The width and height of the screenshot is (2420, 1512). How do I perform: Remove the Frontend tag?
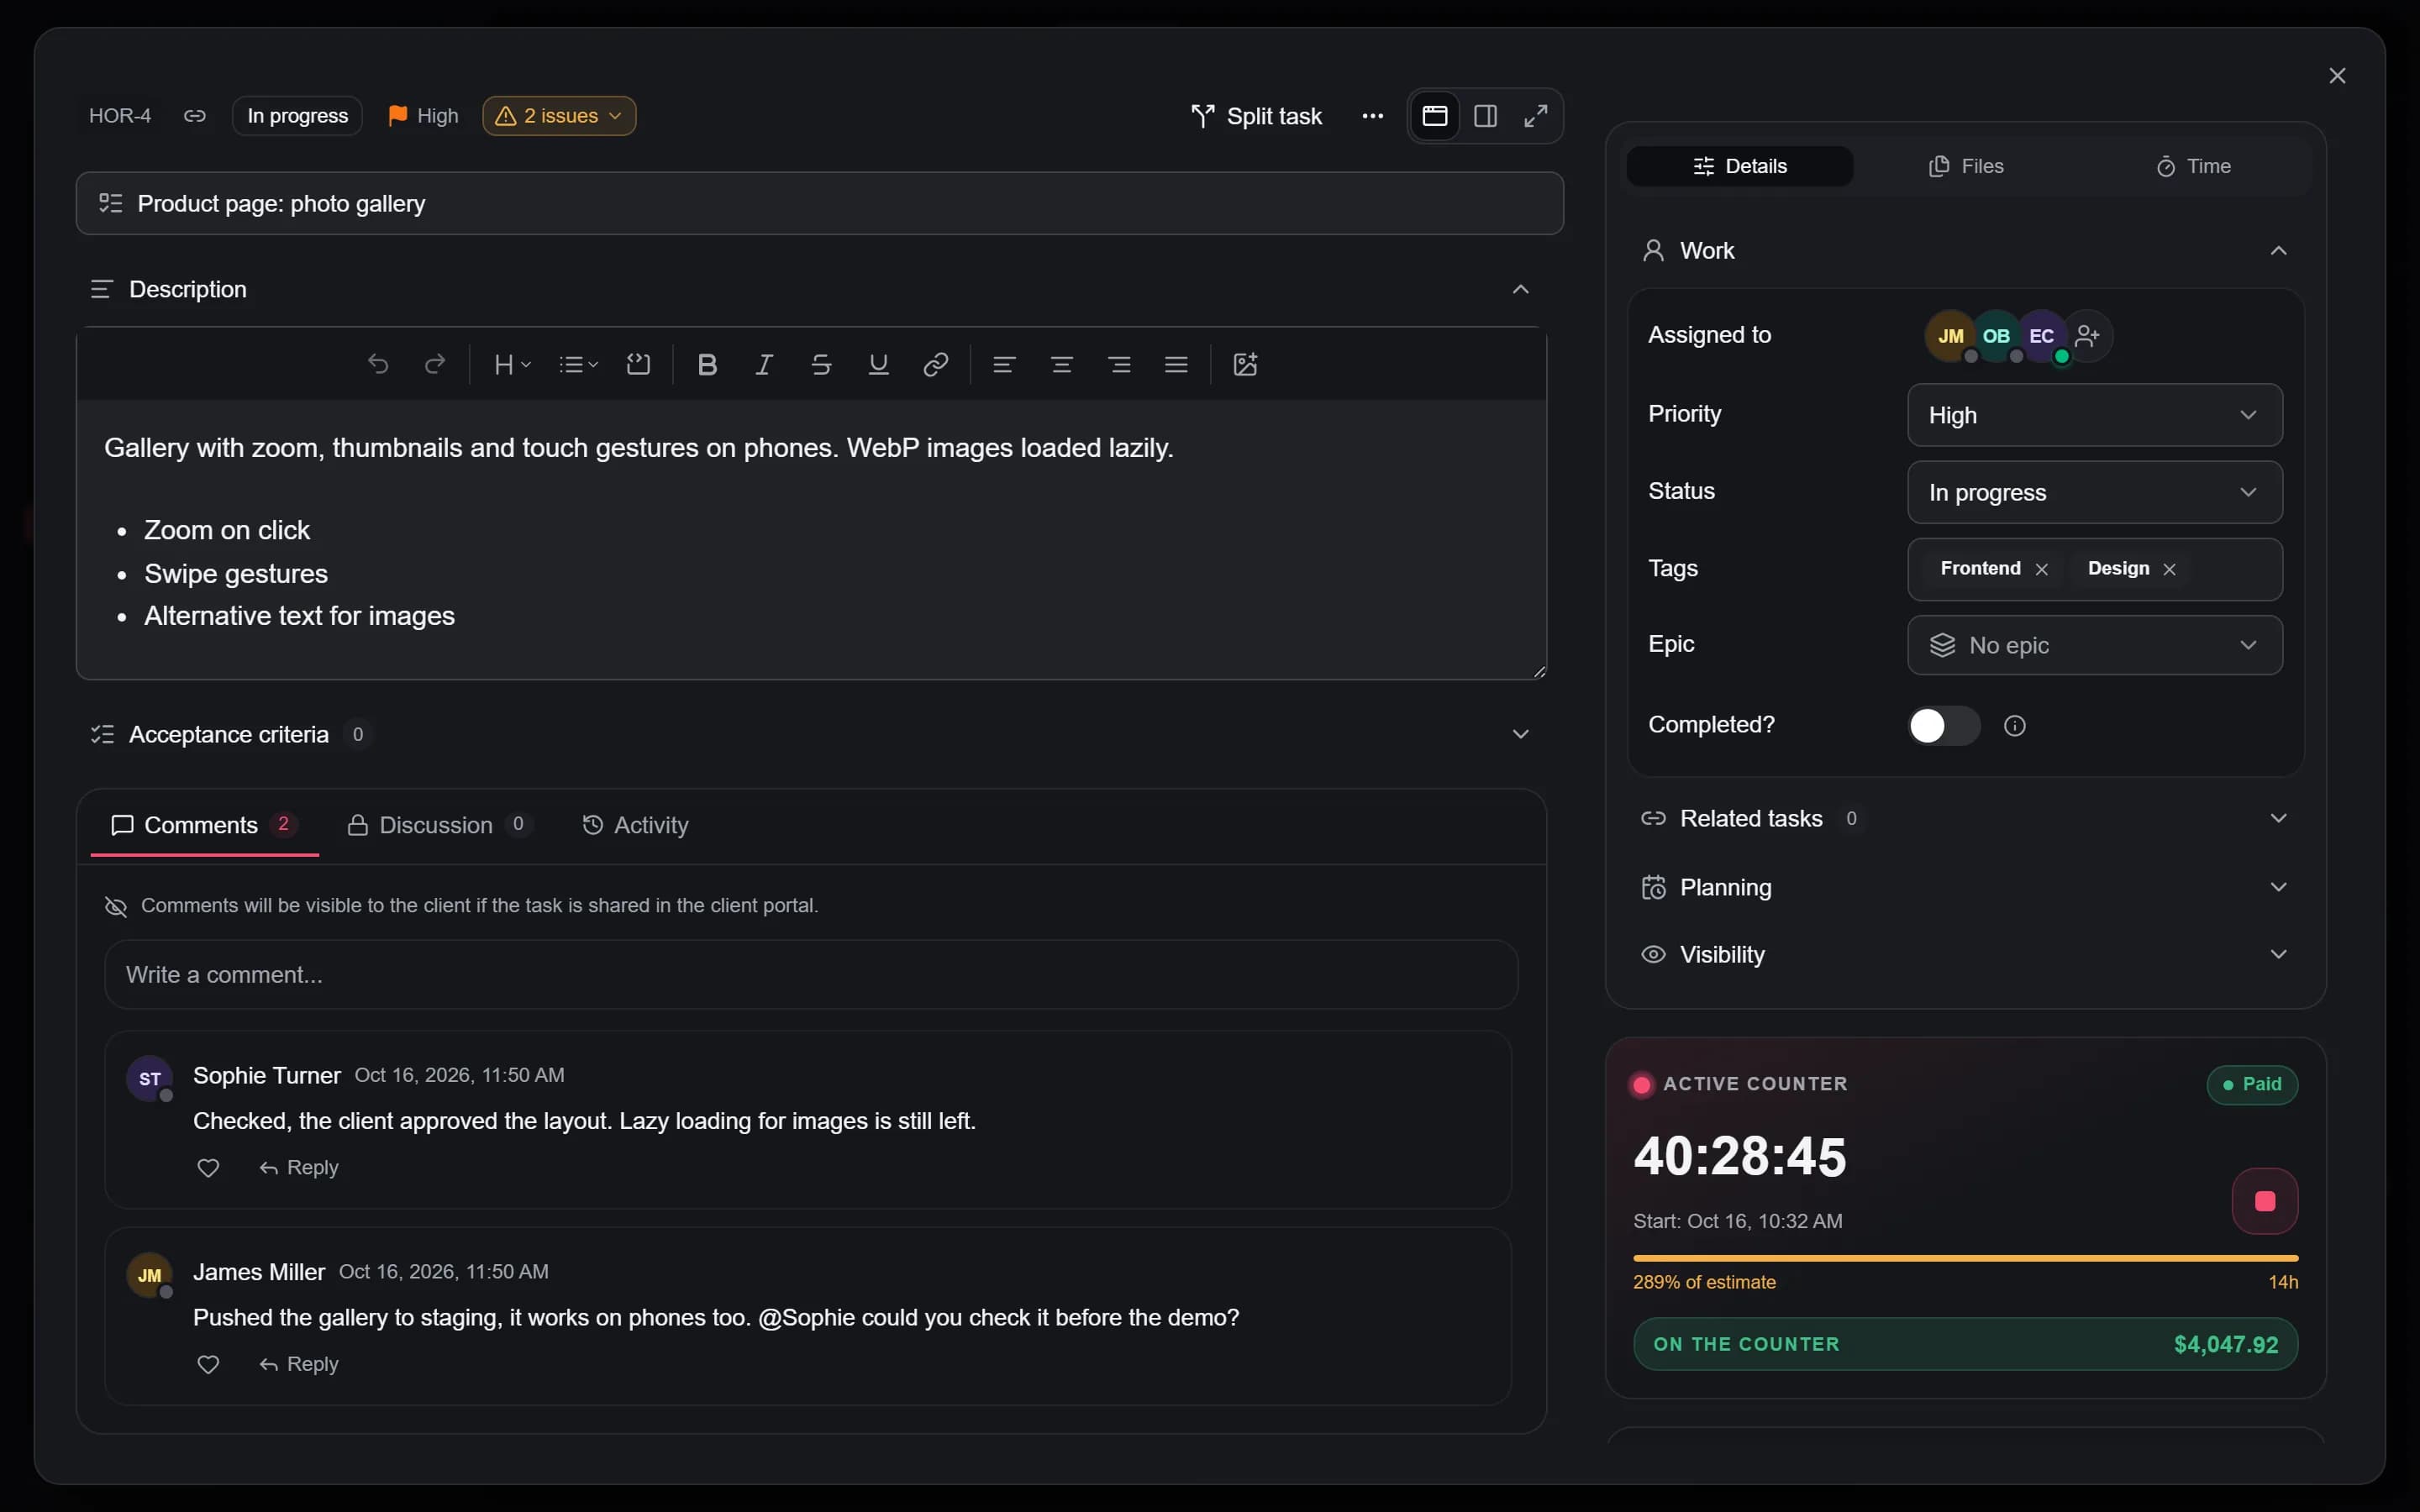pos(2042,569)
